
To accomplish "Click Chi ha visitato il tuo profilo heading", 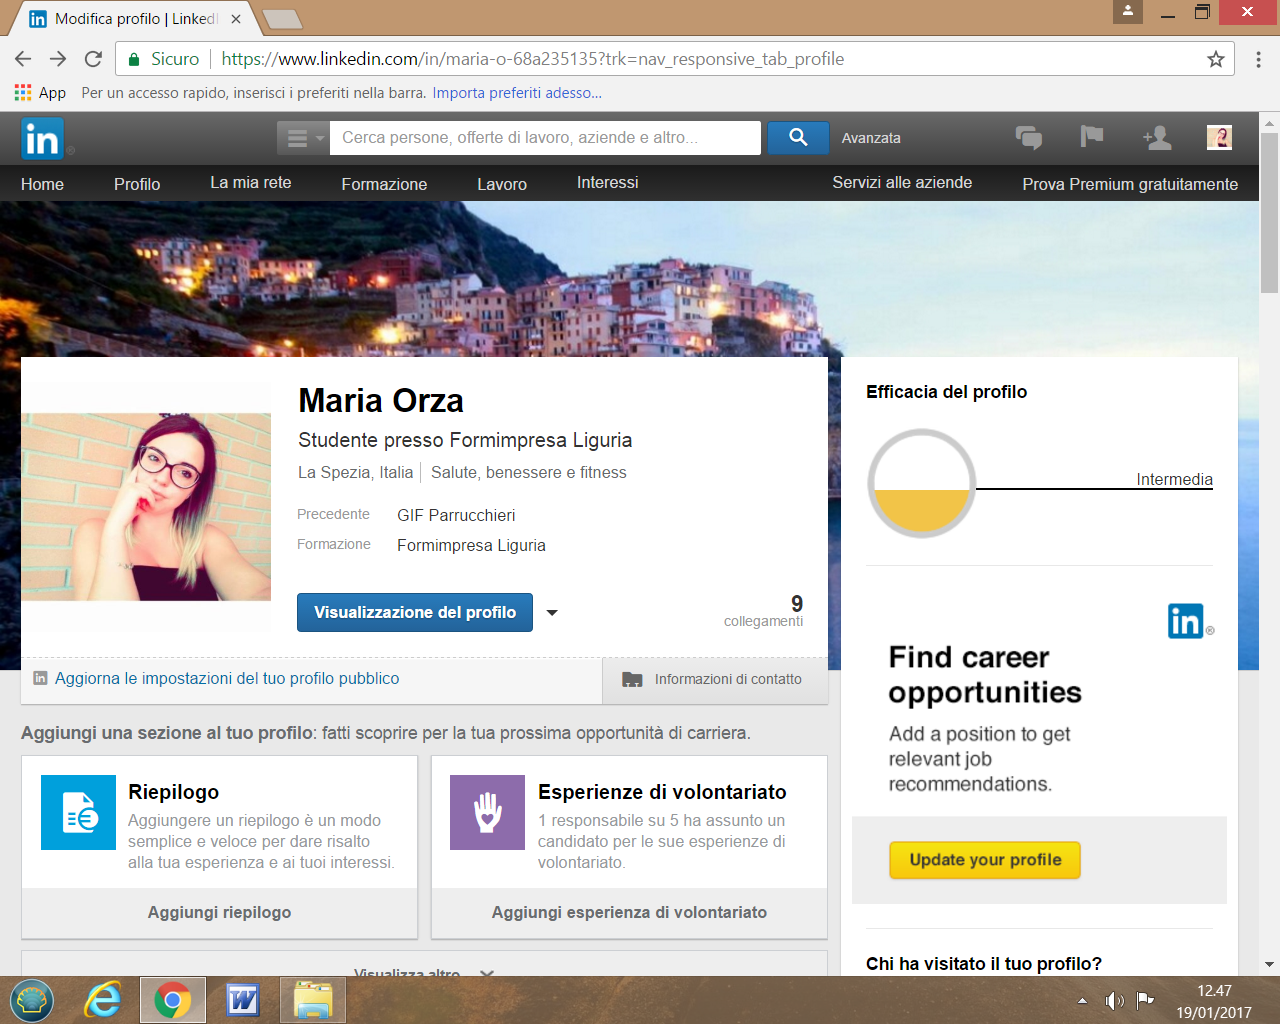I will pyautogui.click(x=984, y=964).
